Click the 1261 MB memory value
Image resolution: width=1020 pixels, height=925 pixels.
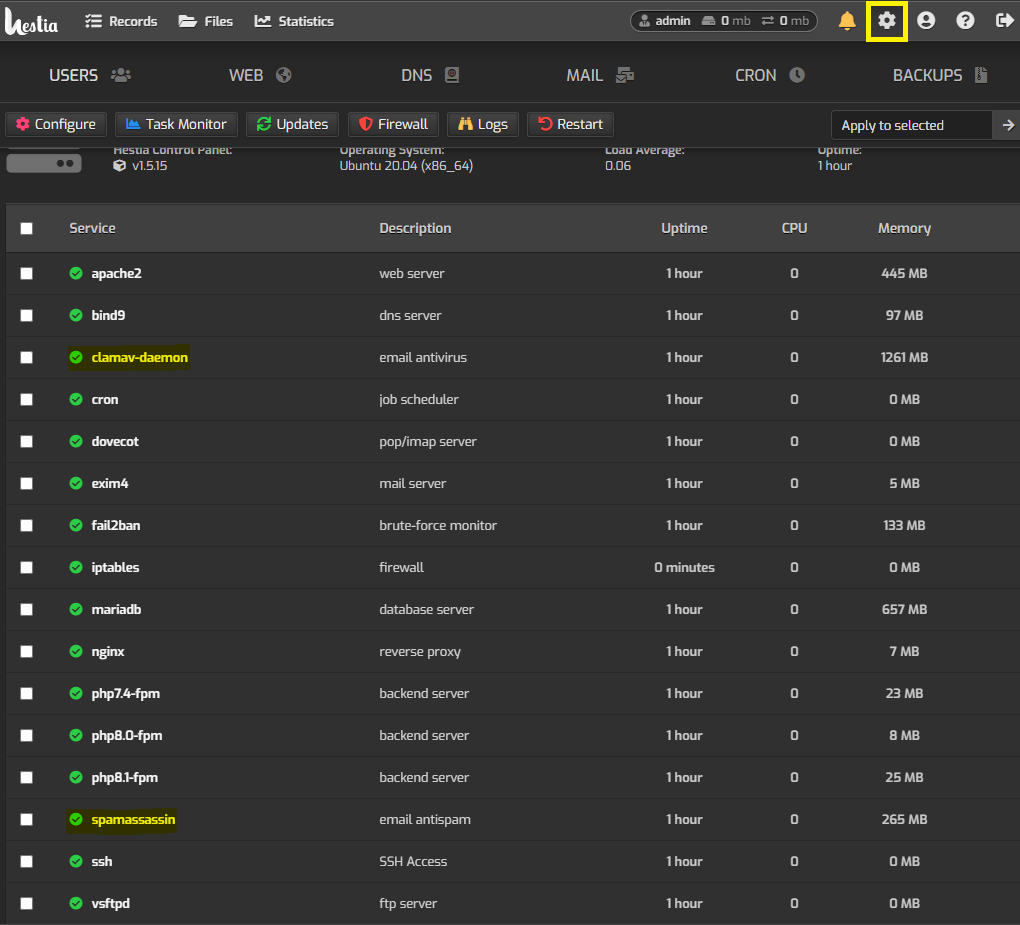pos(904,357)
